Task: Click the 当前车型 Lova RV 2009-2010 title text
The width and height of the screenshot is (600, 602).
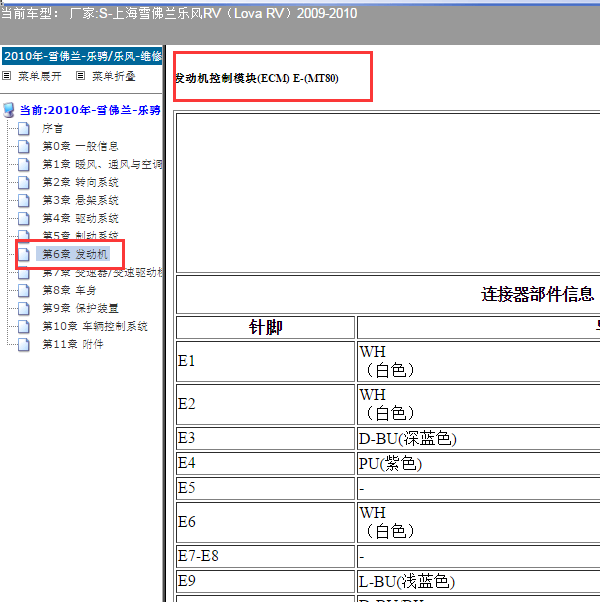Action: click(179, 14)
